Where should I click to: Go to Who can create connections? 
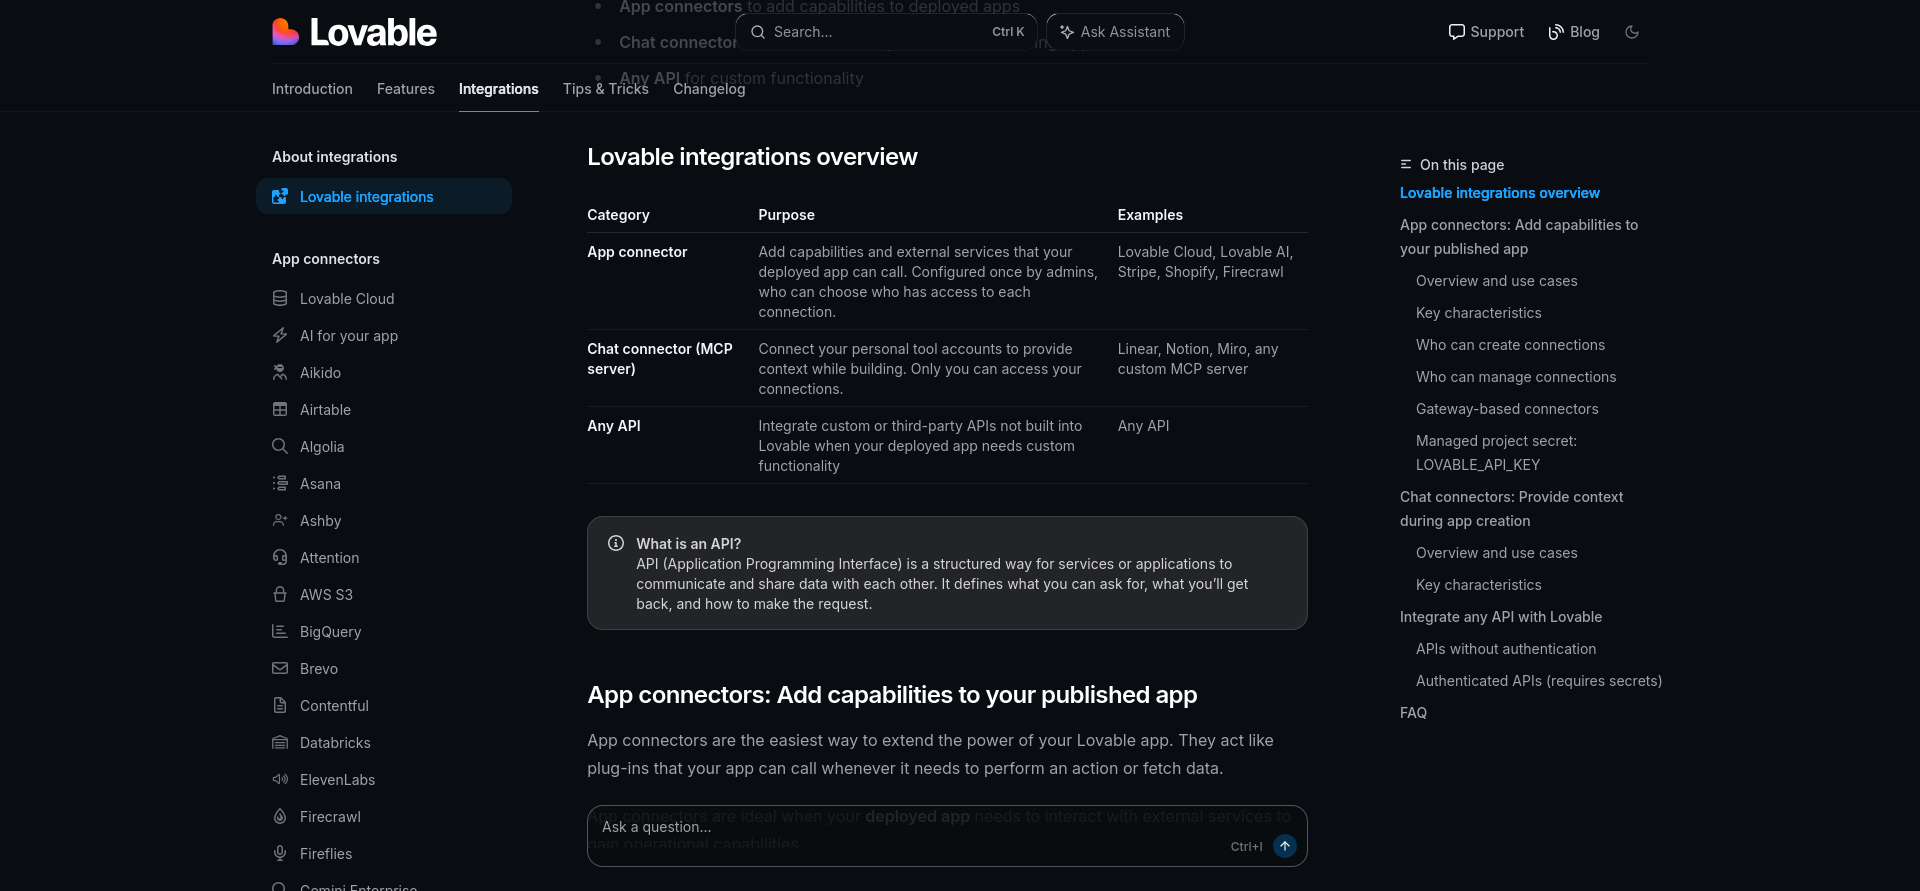coord(1510,345)
